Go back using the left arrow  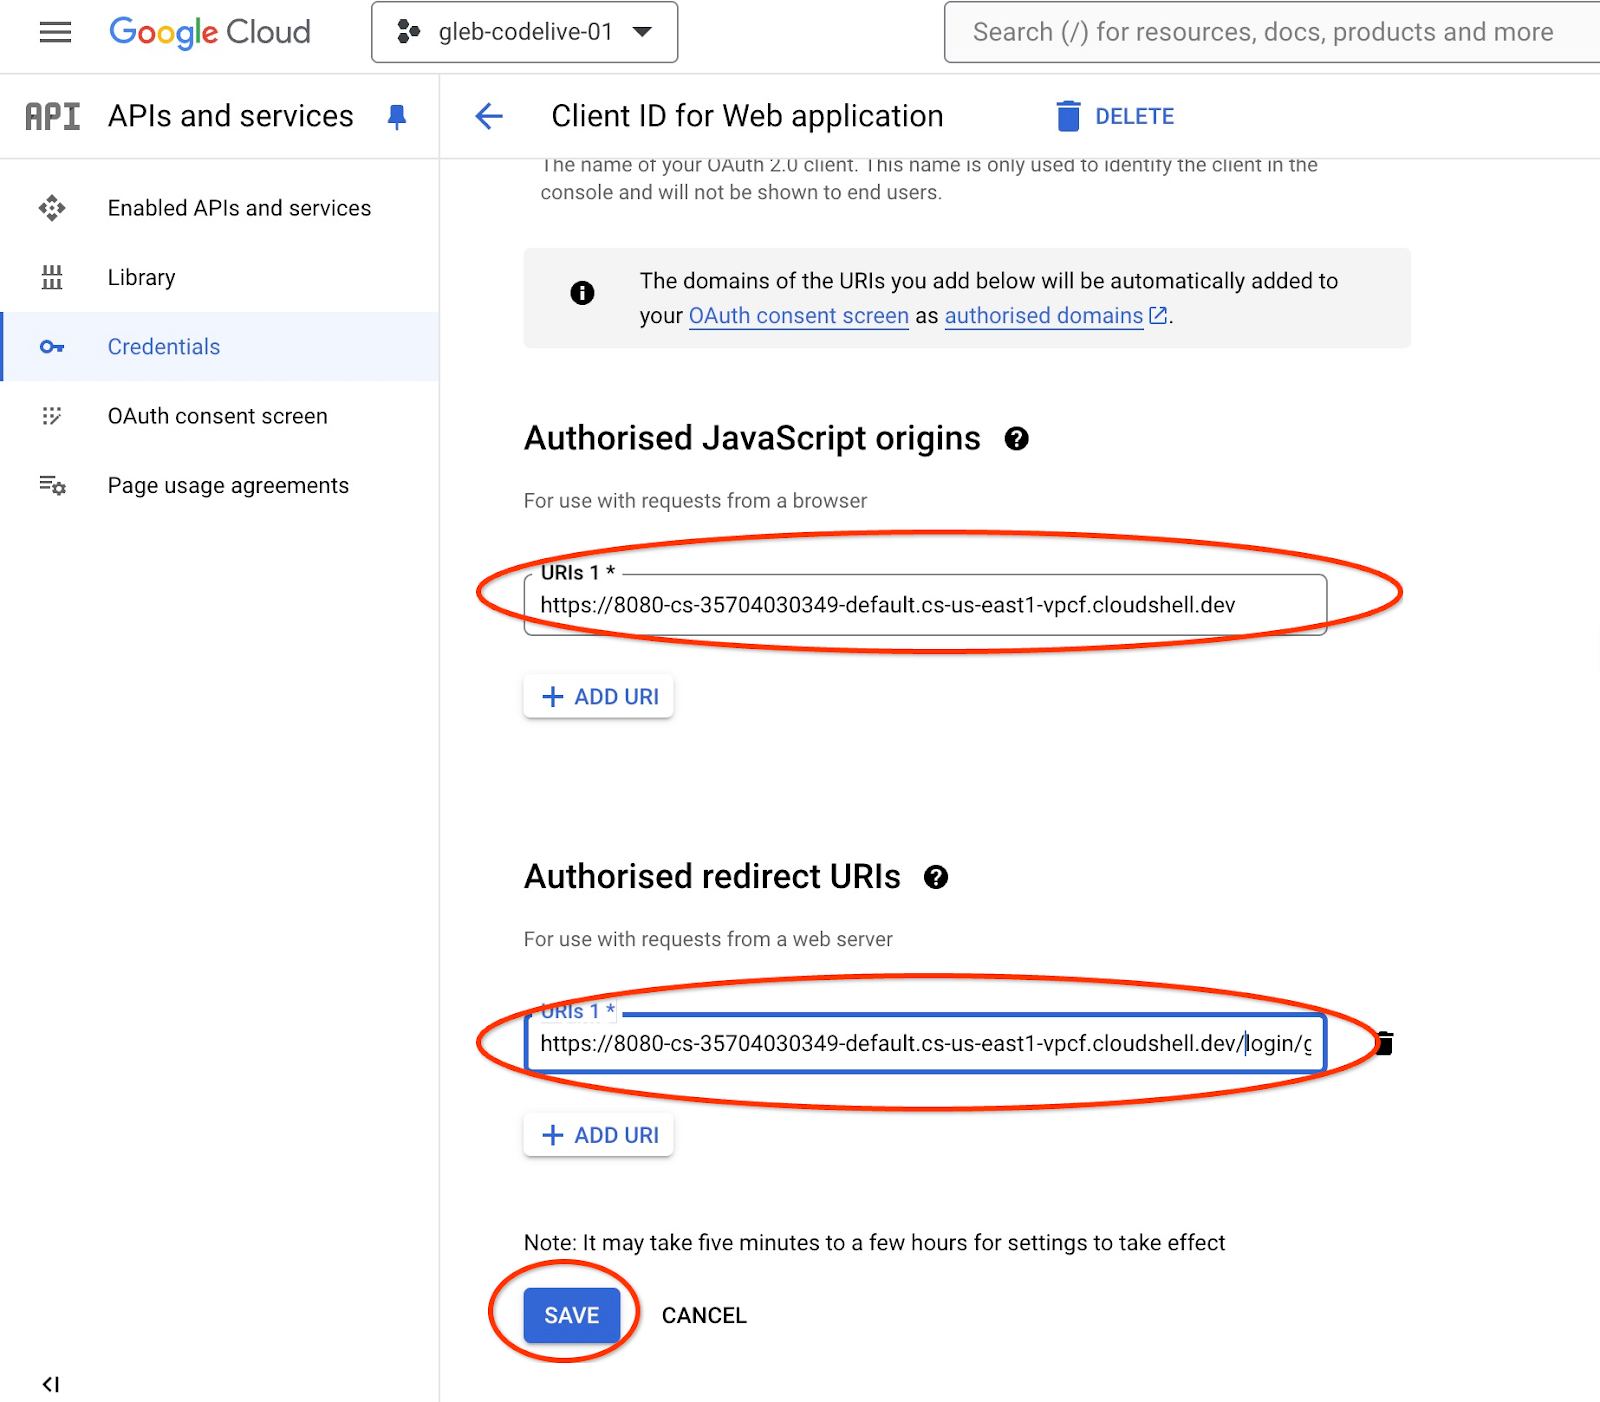[x=489, y=116]
